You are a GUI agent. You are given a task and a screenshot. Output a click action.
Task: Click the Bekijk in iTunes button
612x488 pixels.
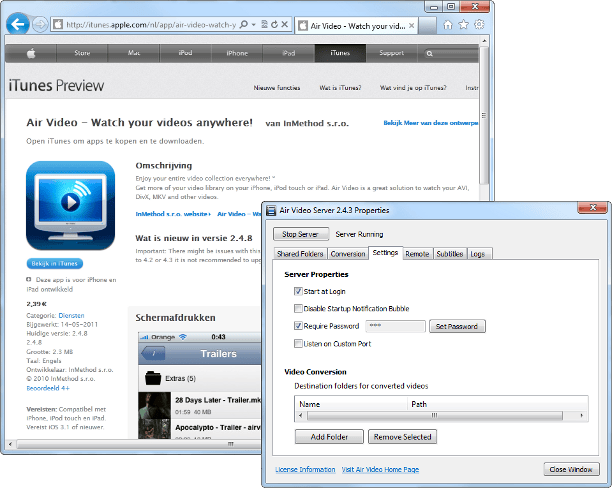[55, 264]
